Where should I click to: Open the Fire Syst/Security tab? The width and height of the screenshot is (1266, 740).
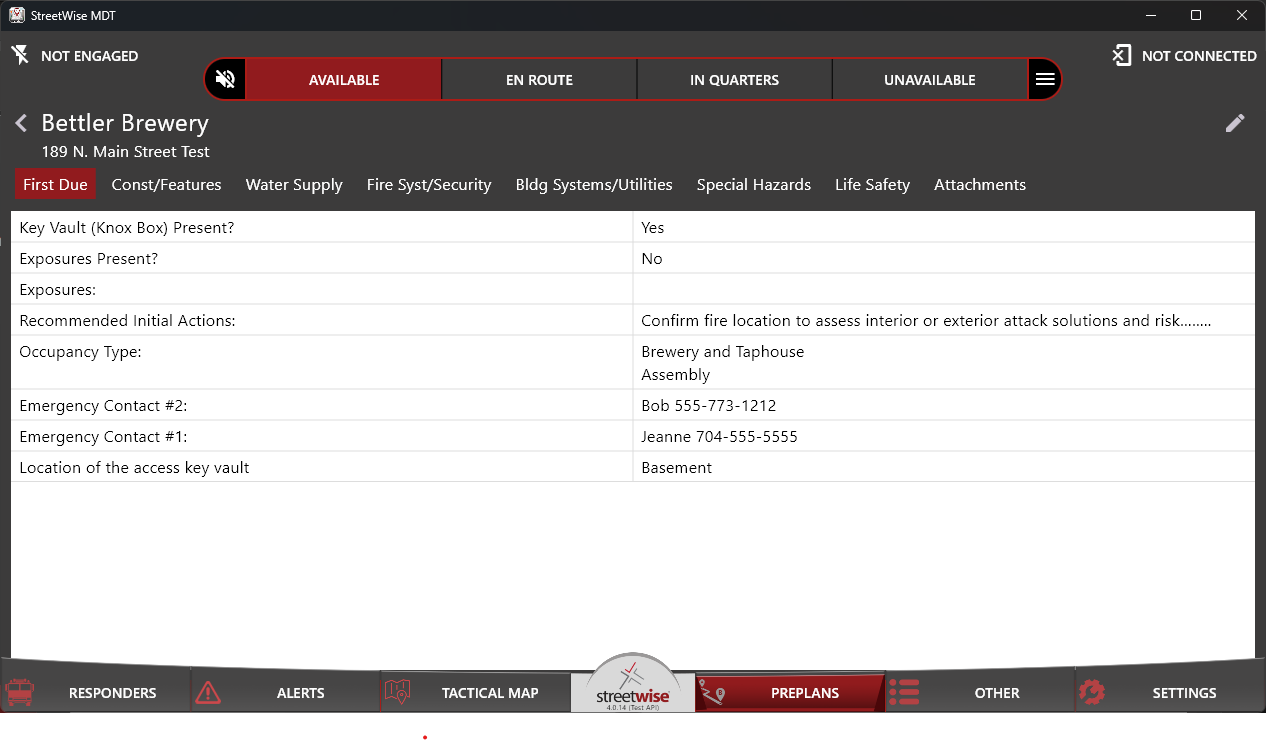click(429, 184)
